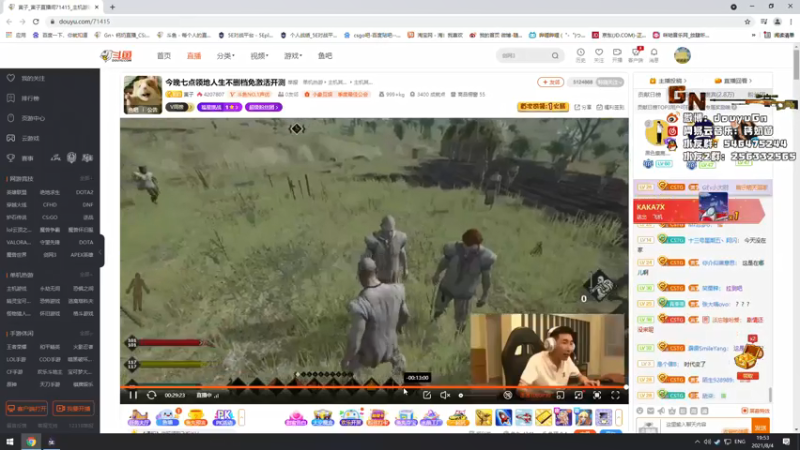Send chat message with 发送 button
The height and width of the screenshot is (450, 800).
click(760, 427)
